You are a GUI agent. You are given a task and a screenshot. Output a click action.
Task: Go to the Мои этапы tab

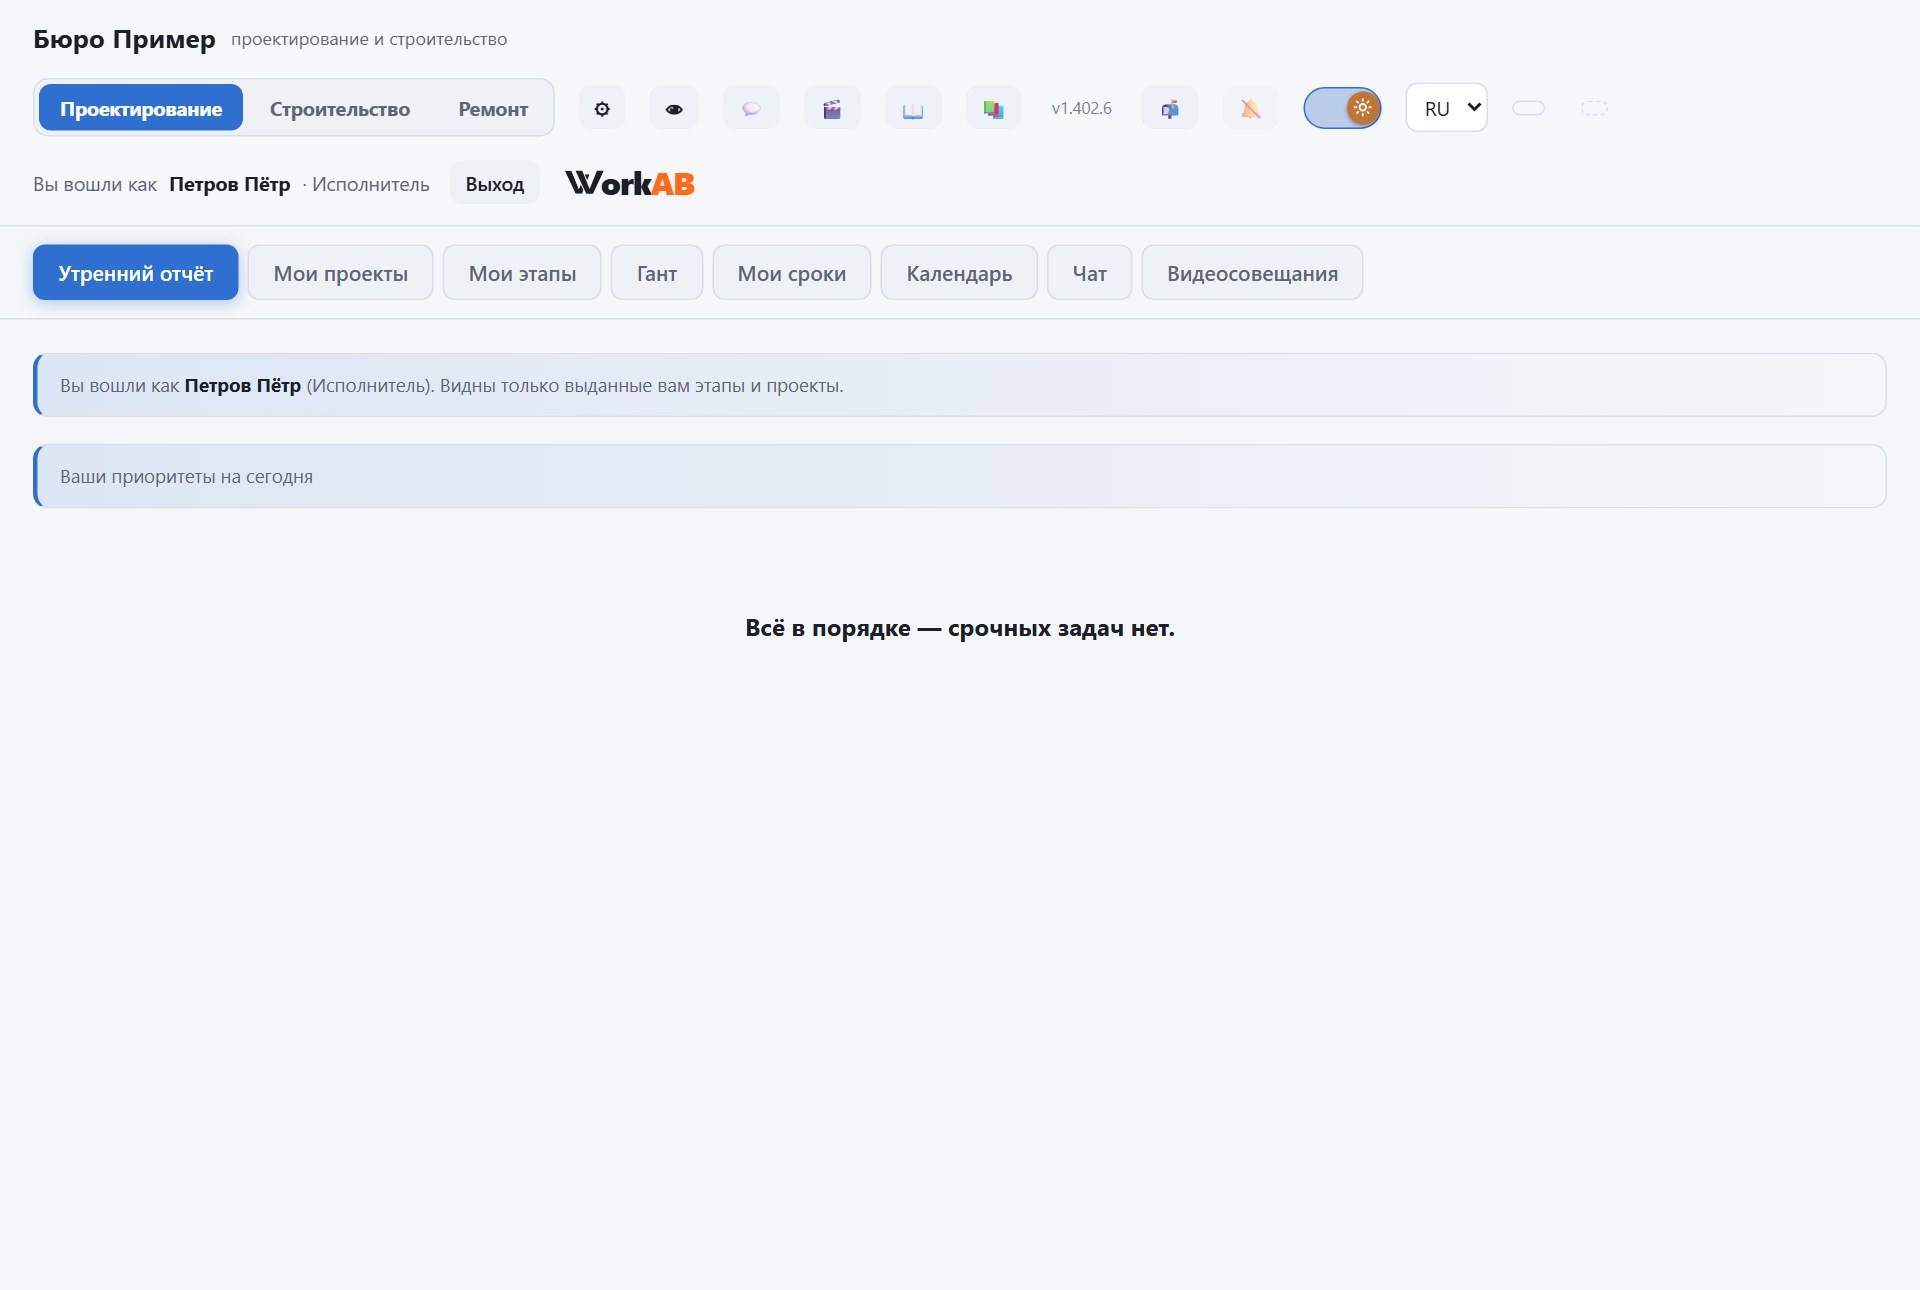(522, 273)
